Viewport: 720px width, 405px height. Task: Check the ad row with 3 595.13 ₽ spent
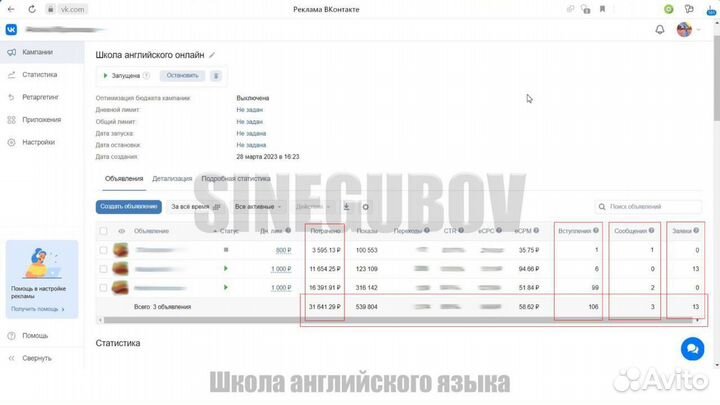click(103, 250)
